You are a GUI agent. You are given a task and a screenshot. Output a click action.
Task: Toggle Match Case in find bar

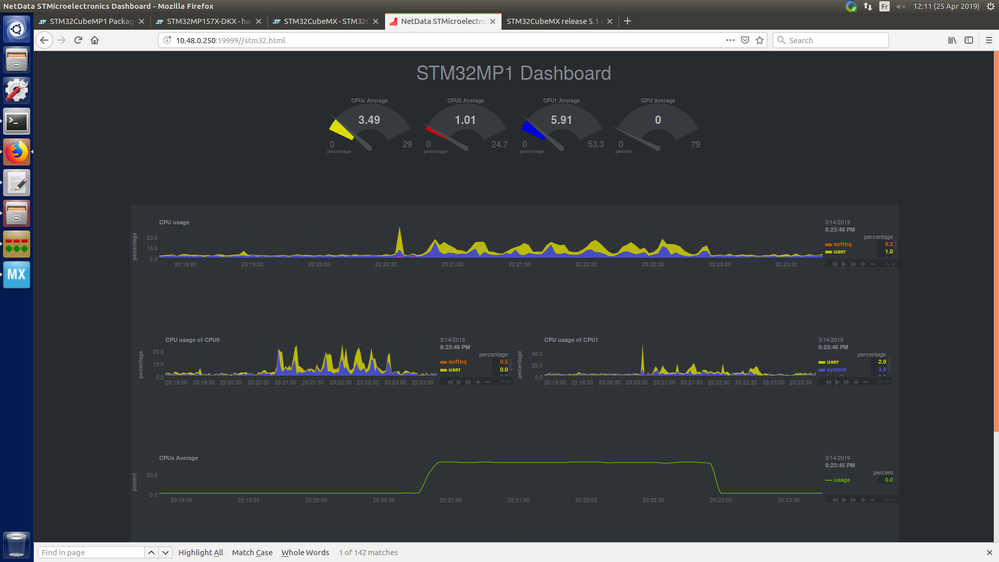pyautogui.click(x=252, y=552)
